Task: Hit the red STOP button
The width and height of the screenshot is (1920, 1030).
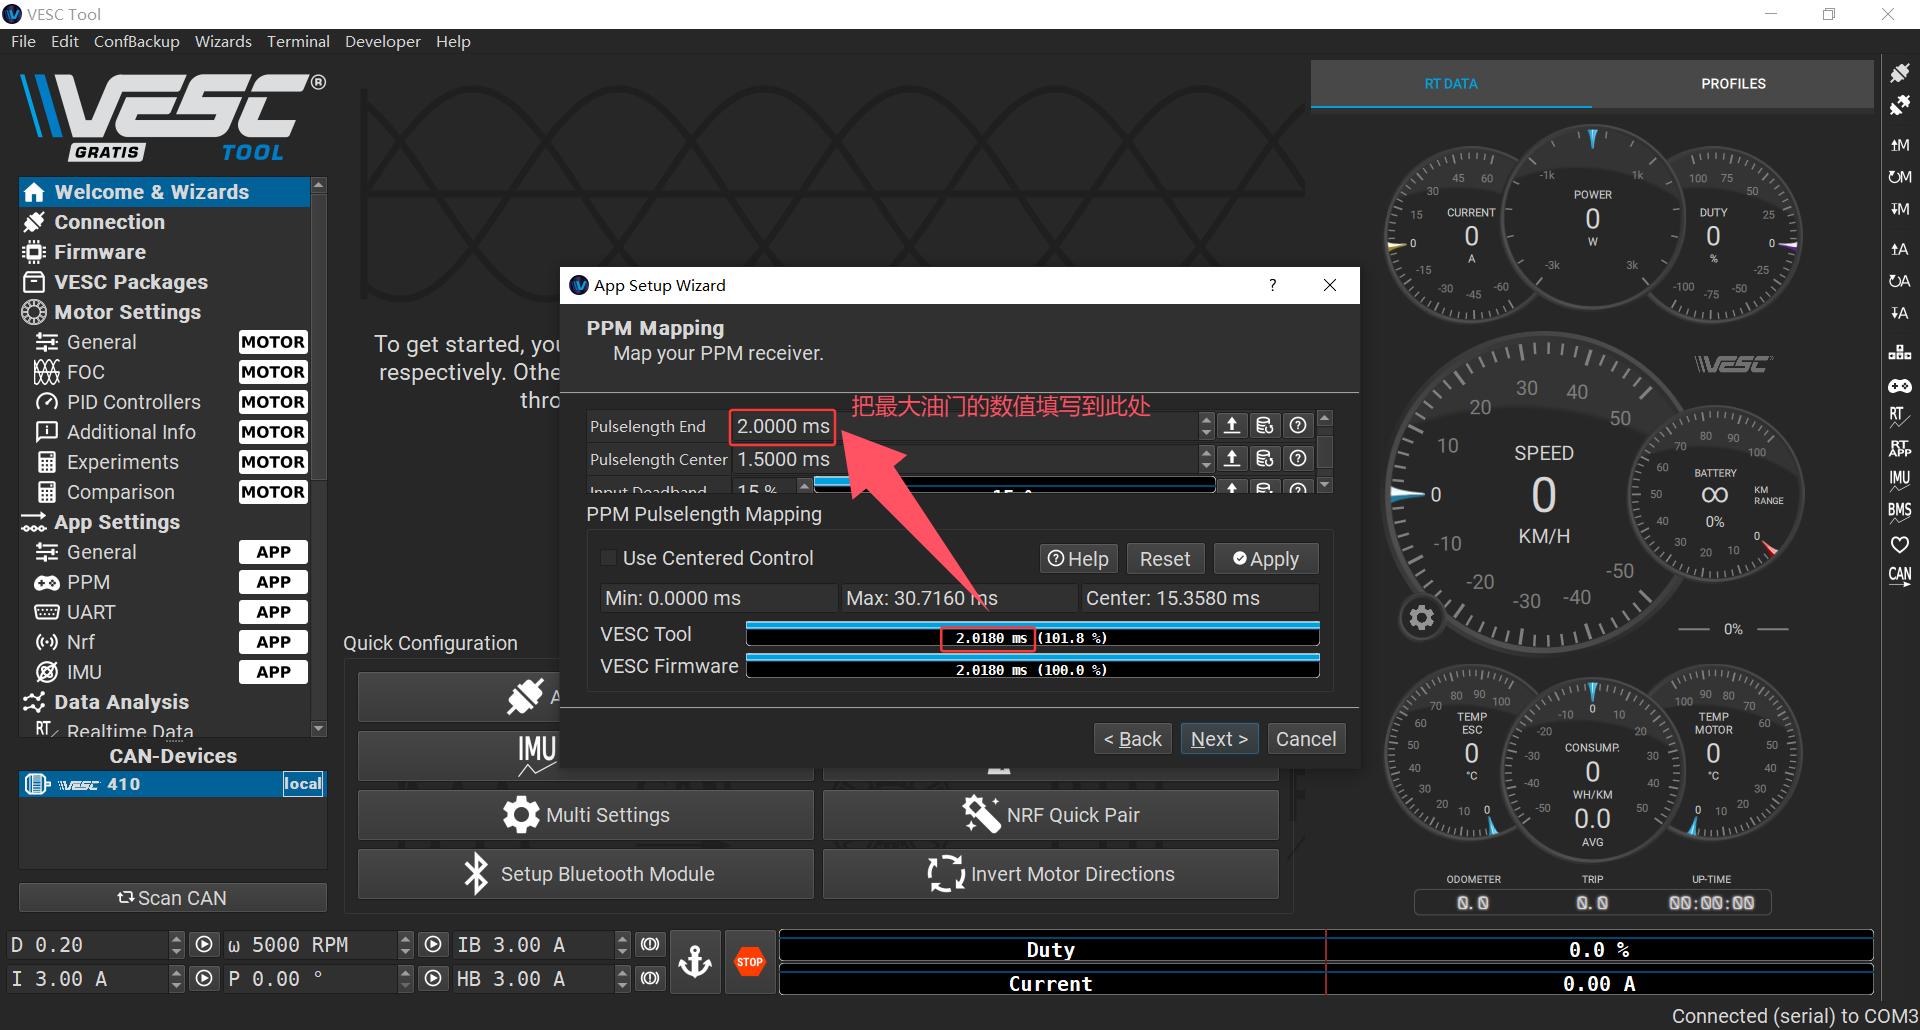Action: pos(750,962)
